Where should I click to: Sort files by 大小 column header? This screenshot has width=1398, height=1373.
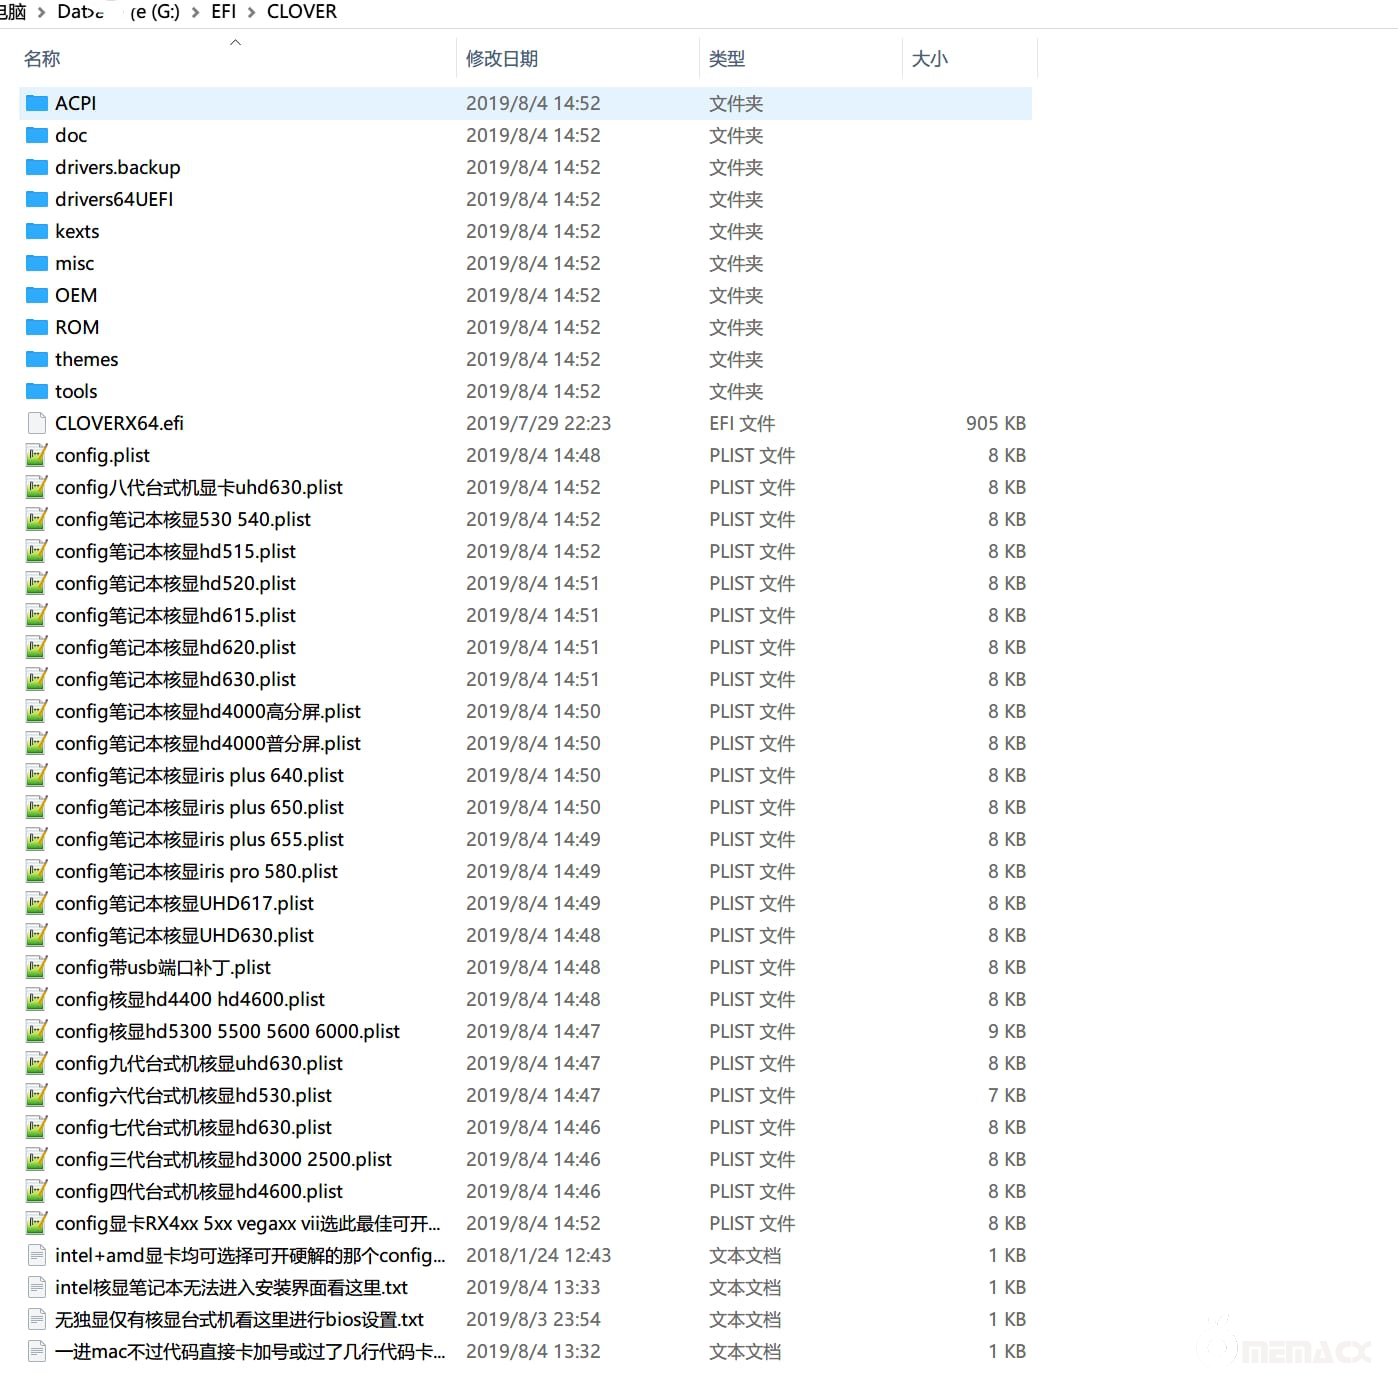[930, 58]
